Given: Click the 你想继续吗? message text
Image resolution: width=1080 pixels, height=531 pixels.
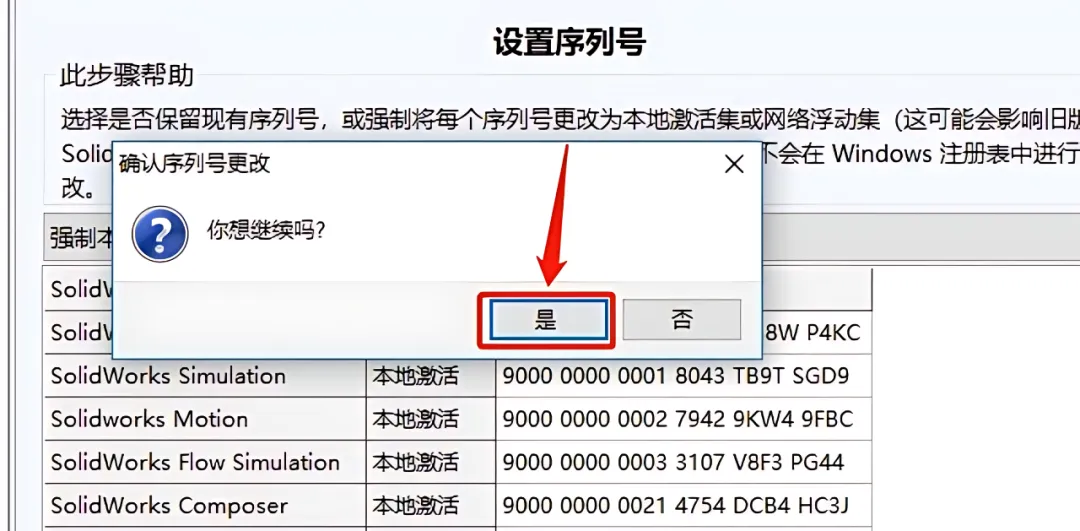Looking at the screenshot, I should [x=266, y=231].
